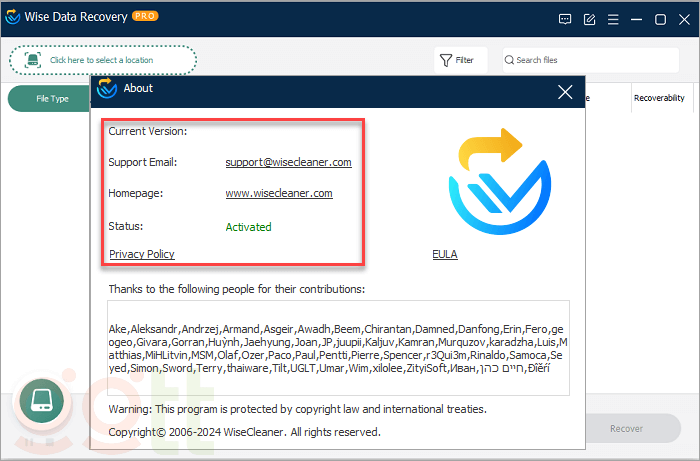This screenshot has height=461, width=700.
Task: Open the select a location dropdown
Action: (103, 60)
